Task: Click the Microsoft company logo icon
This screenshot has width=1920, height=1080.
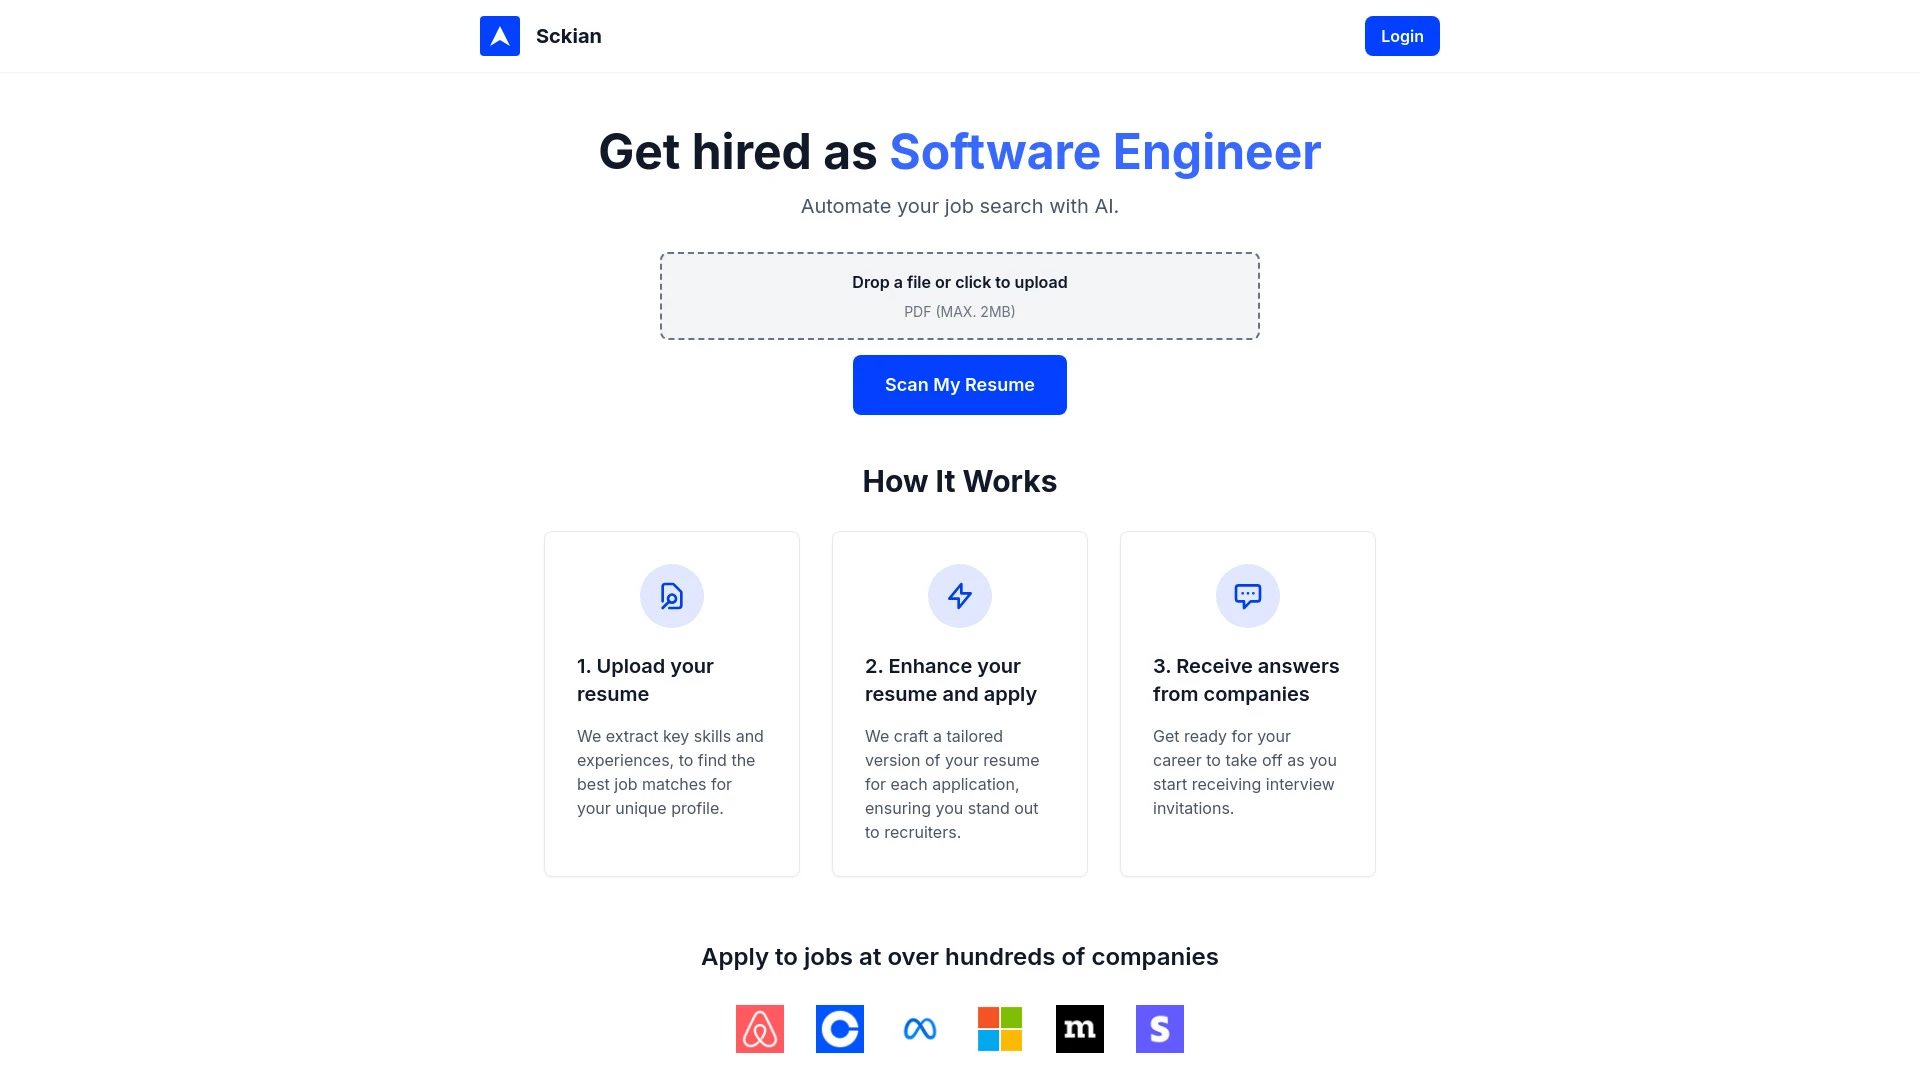Action: 998,1029
